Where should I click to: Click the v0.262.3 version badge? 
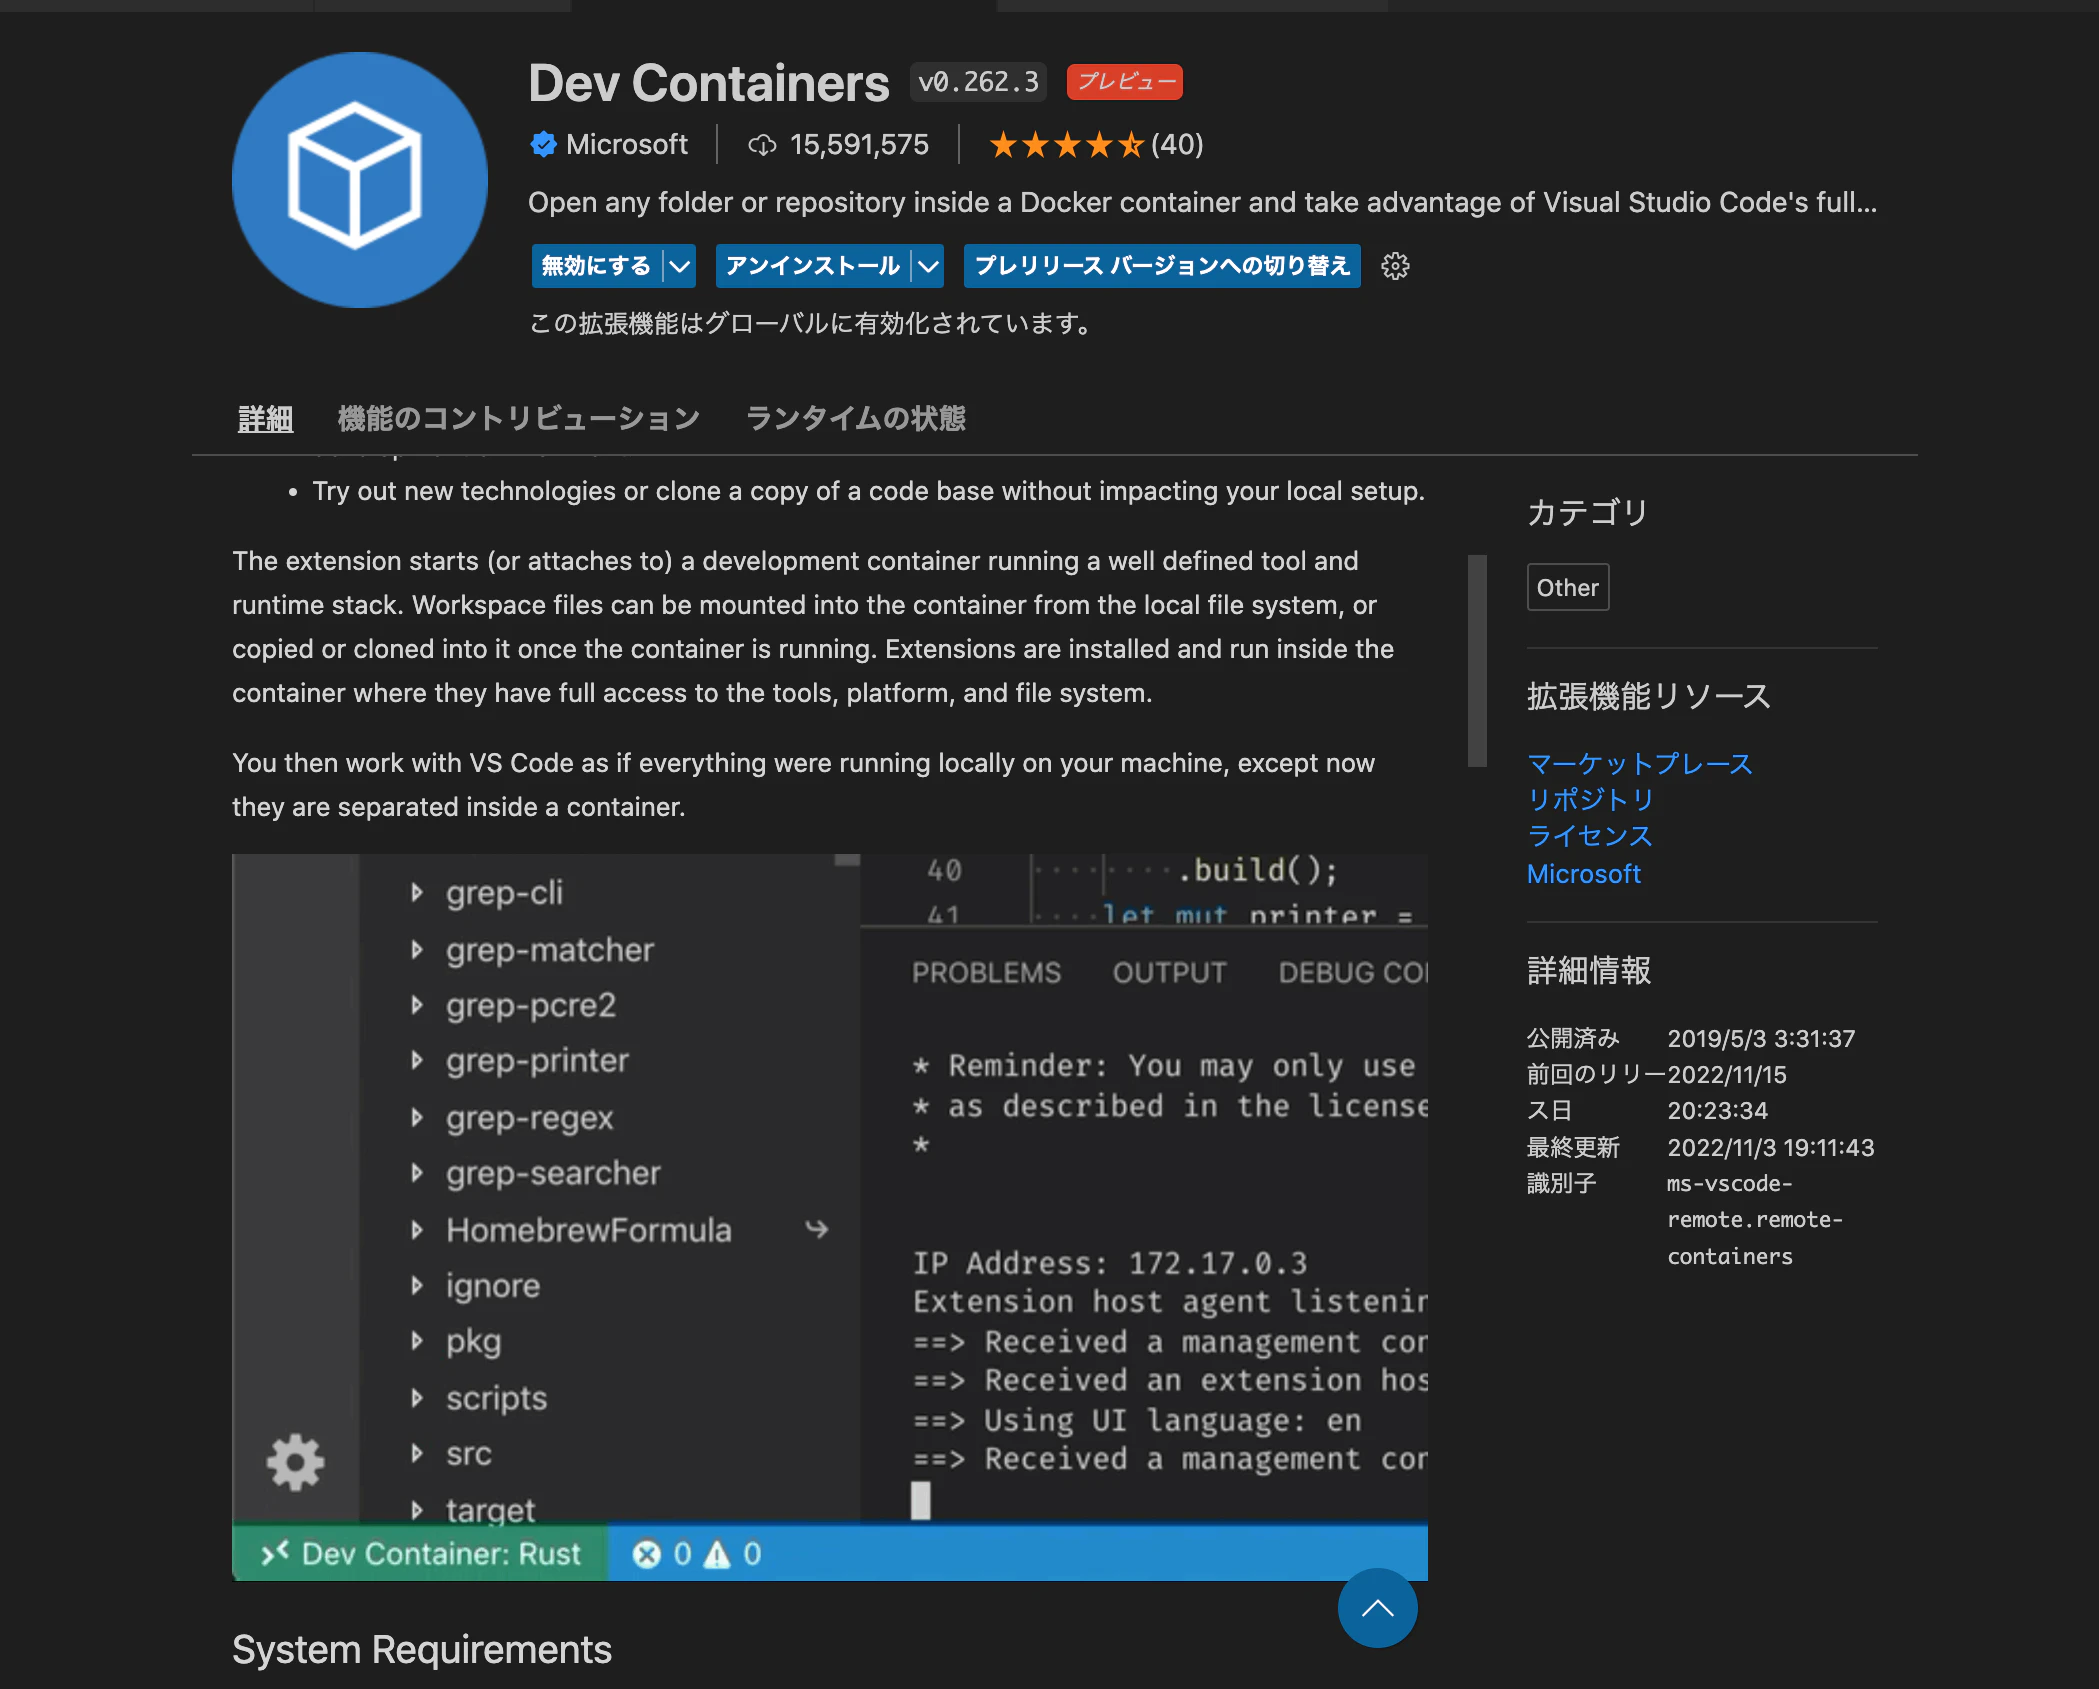pyautogui.click(x=978, y=82)
